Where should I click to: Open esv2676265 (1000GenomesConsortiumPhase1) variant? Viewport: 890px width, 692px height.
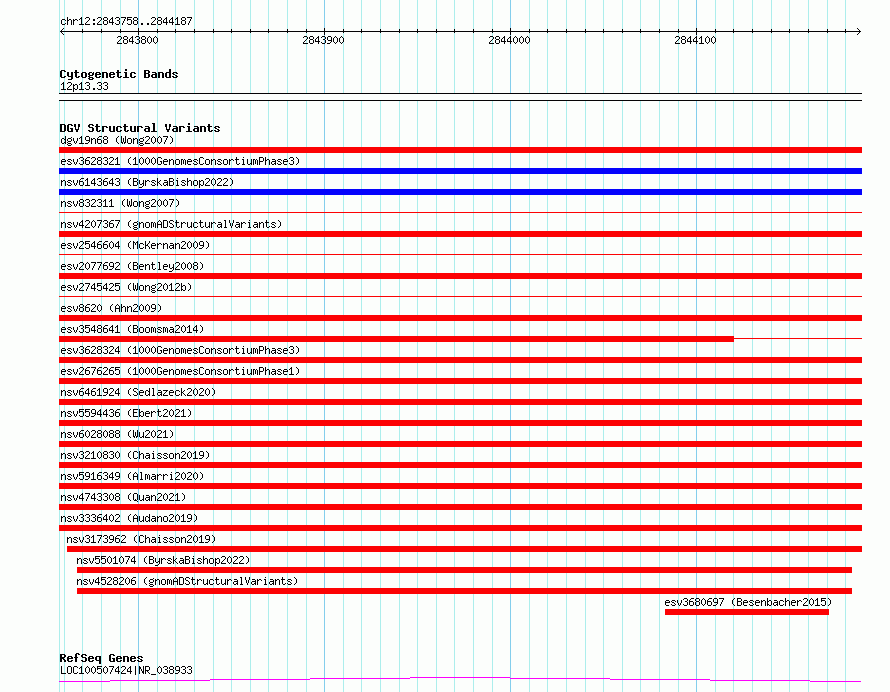[180, 371]
